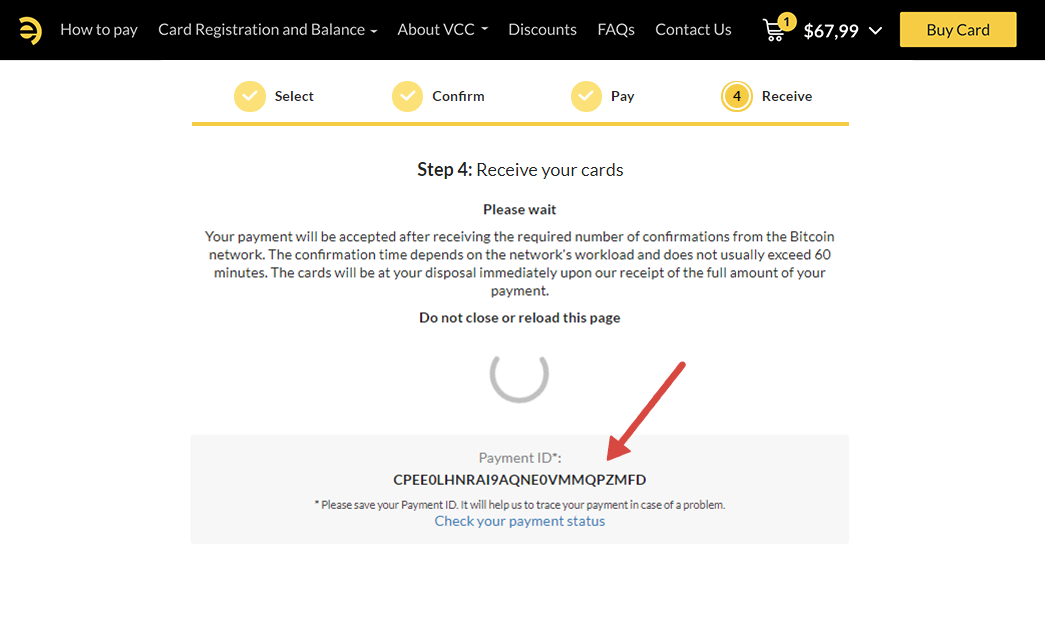Viewport: 1045px width, 625px height.
Task: Go to the Discounts menu item
Action: (542, 30)
